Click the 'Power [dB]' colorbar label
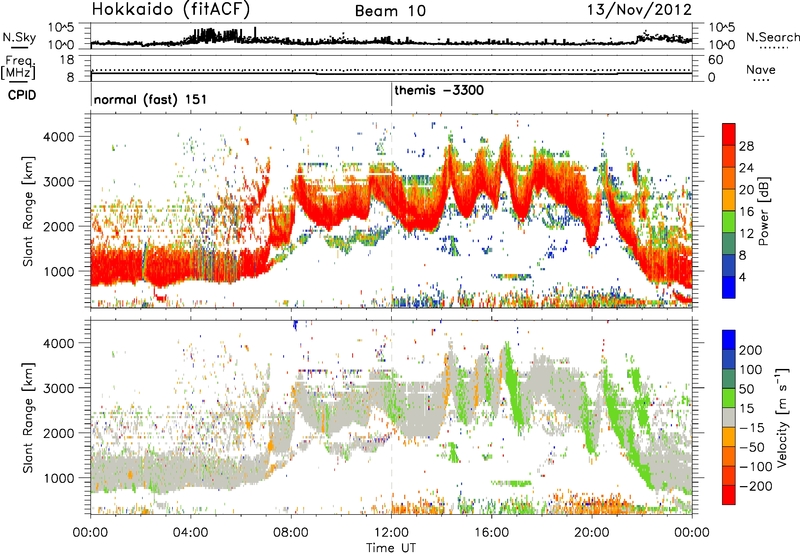 pyautogui.click(x=763, y=211)
